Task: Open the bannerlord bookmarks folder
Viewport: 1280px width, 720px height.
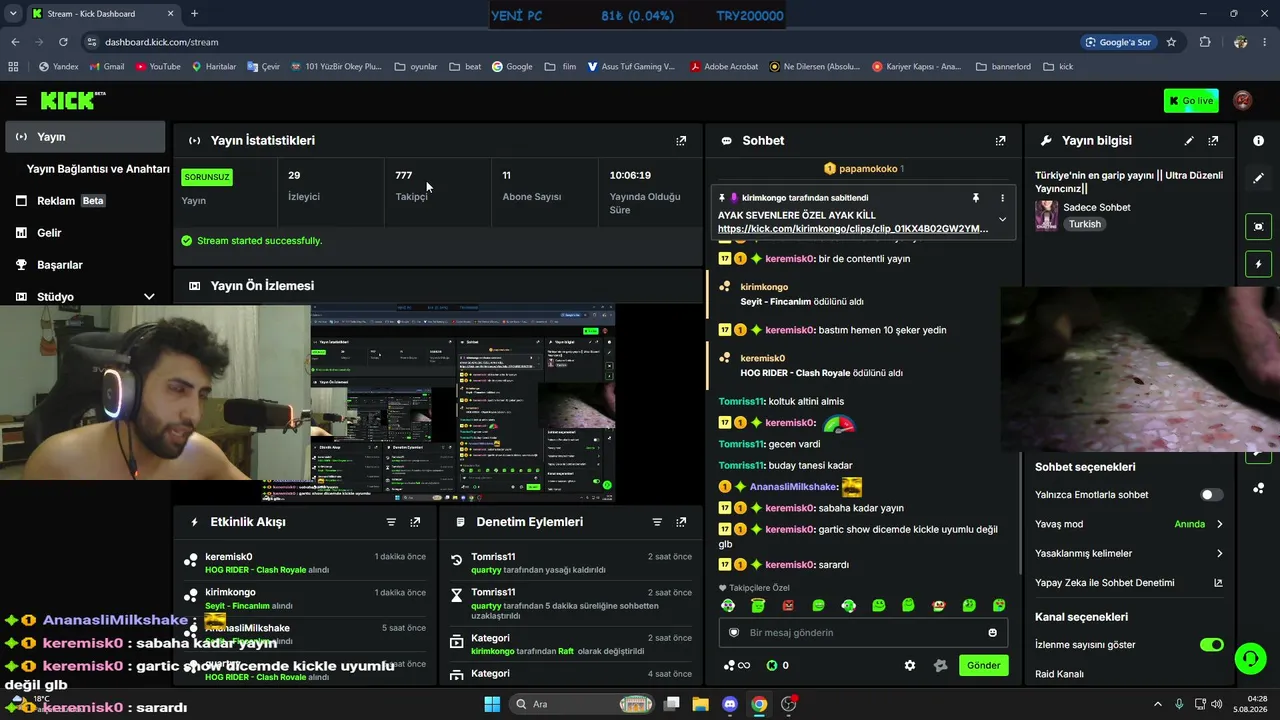Action: (1002, 67)
